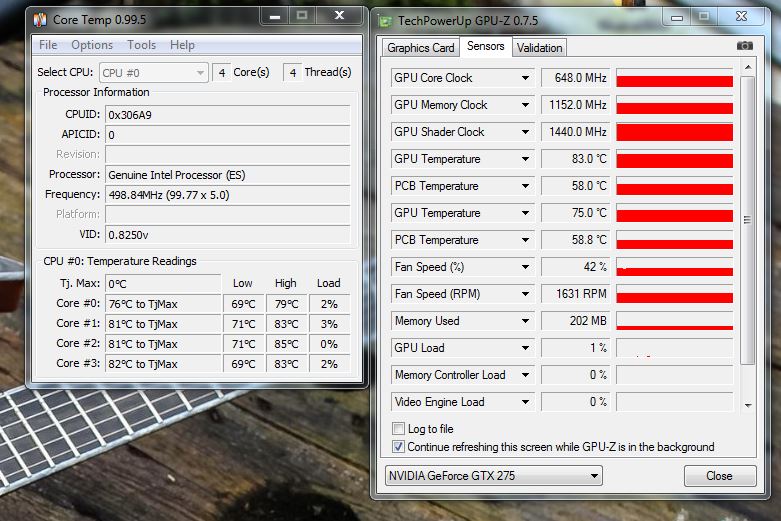Click the Tj. Max field 0°C
The image size is (781, 521).
point(163,284)
